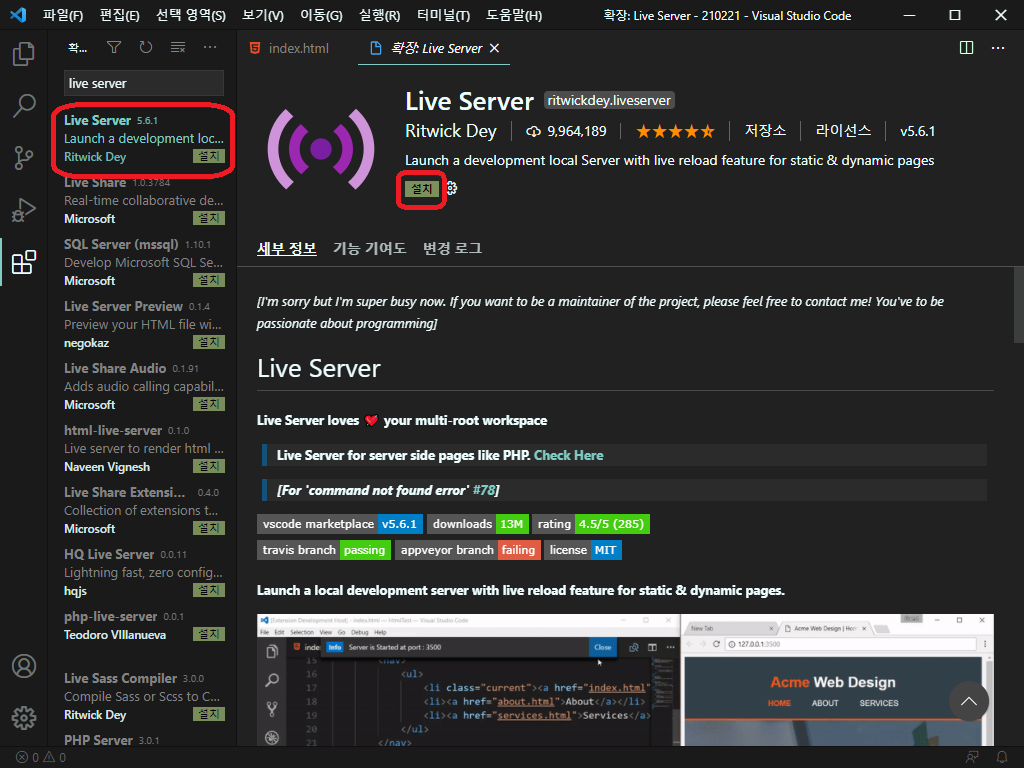
Task: Open the 터미널(T) menu
Action: (443, 15)
